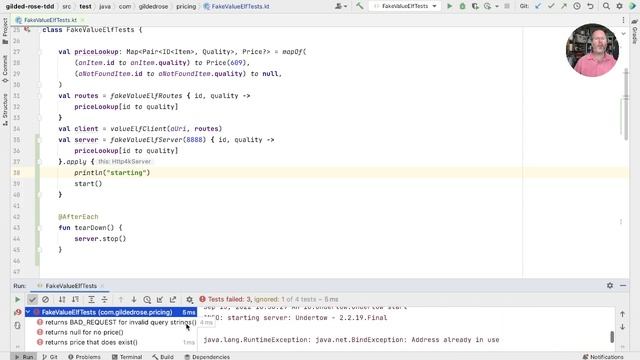Go to next failed test arrow
640x360 pixels.
point(134,300)
